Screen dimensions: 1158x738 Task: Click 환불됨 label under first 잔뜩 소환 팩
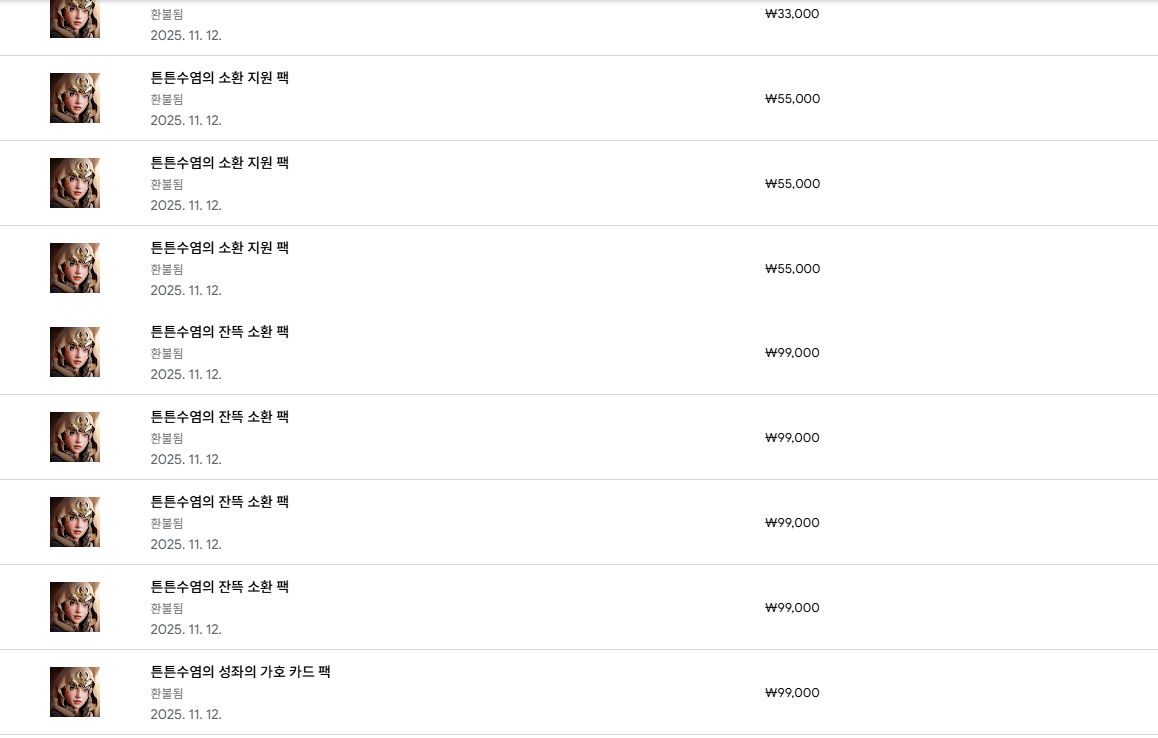click(167, 353)
